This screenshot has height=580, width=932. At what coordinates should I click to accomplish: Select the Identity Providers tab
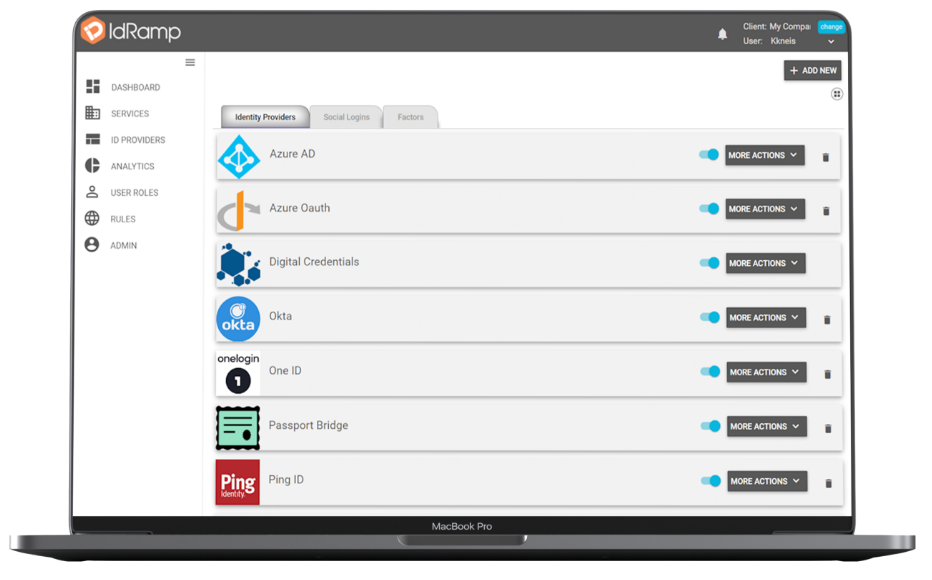click(x=265, y=117)
